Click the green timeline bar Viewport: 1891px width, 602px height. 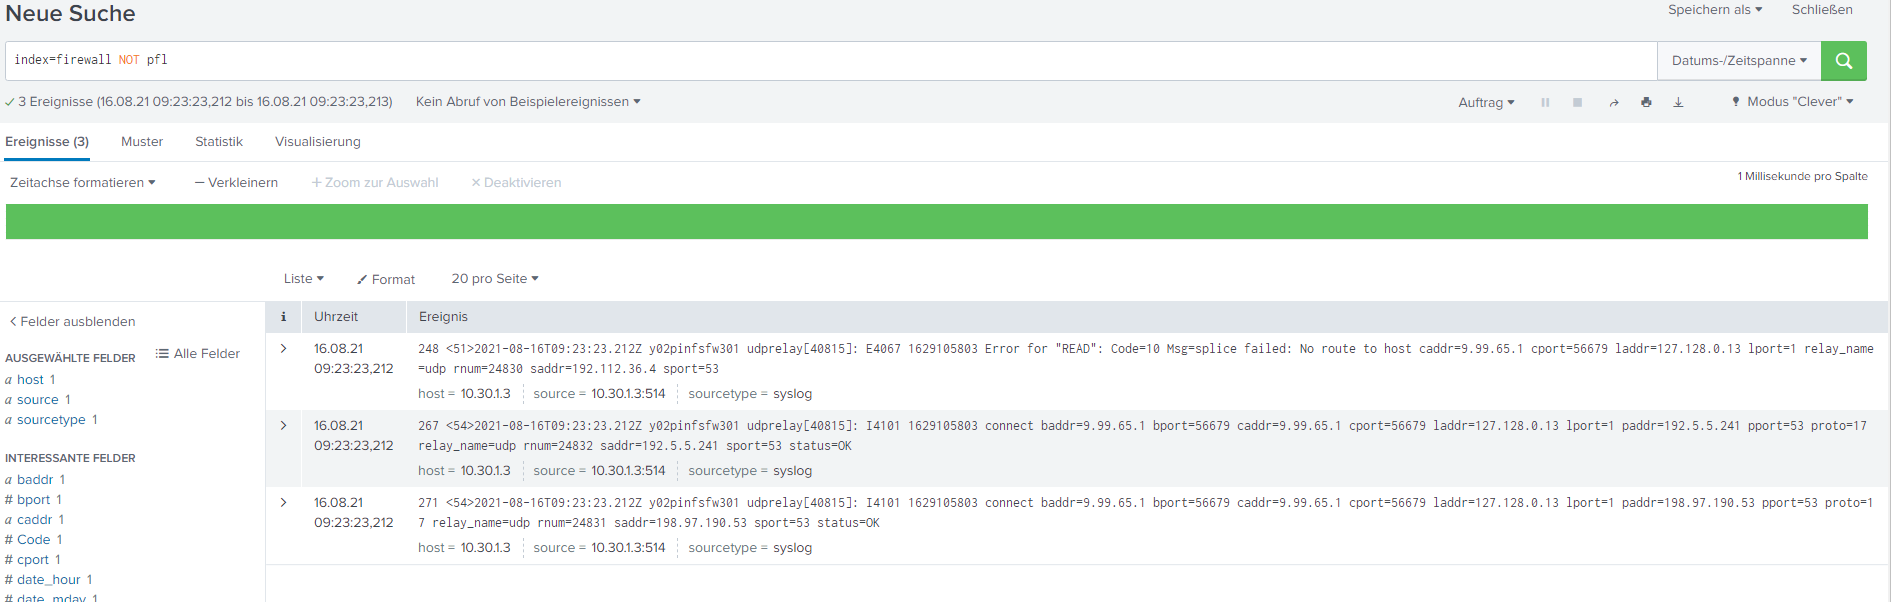pyautogui.click(x=936, y=222)
